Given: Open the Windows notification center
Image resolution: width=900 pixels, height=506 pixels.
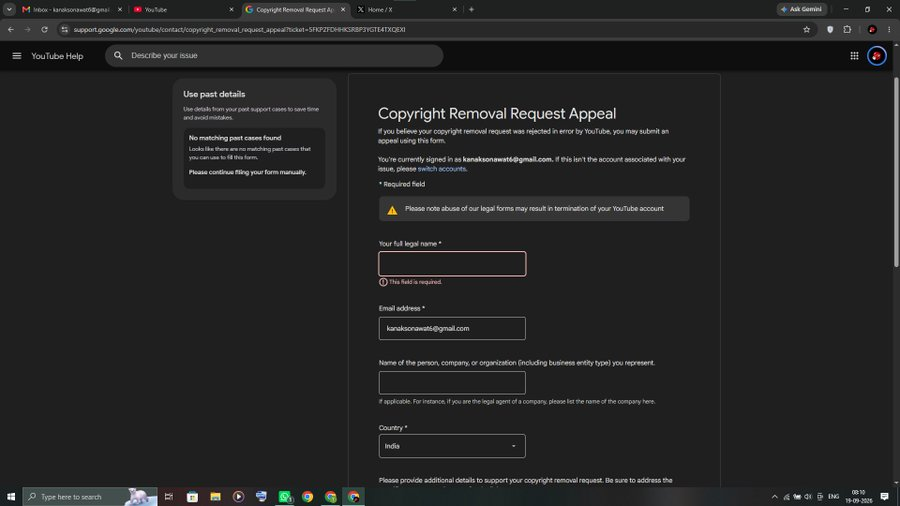Looking at the screenshot, I should [885, 496].
